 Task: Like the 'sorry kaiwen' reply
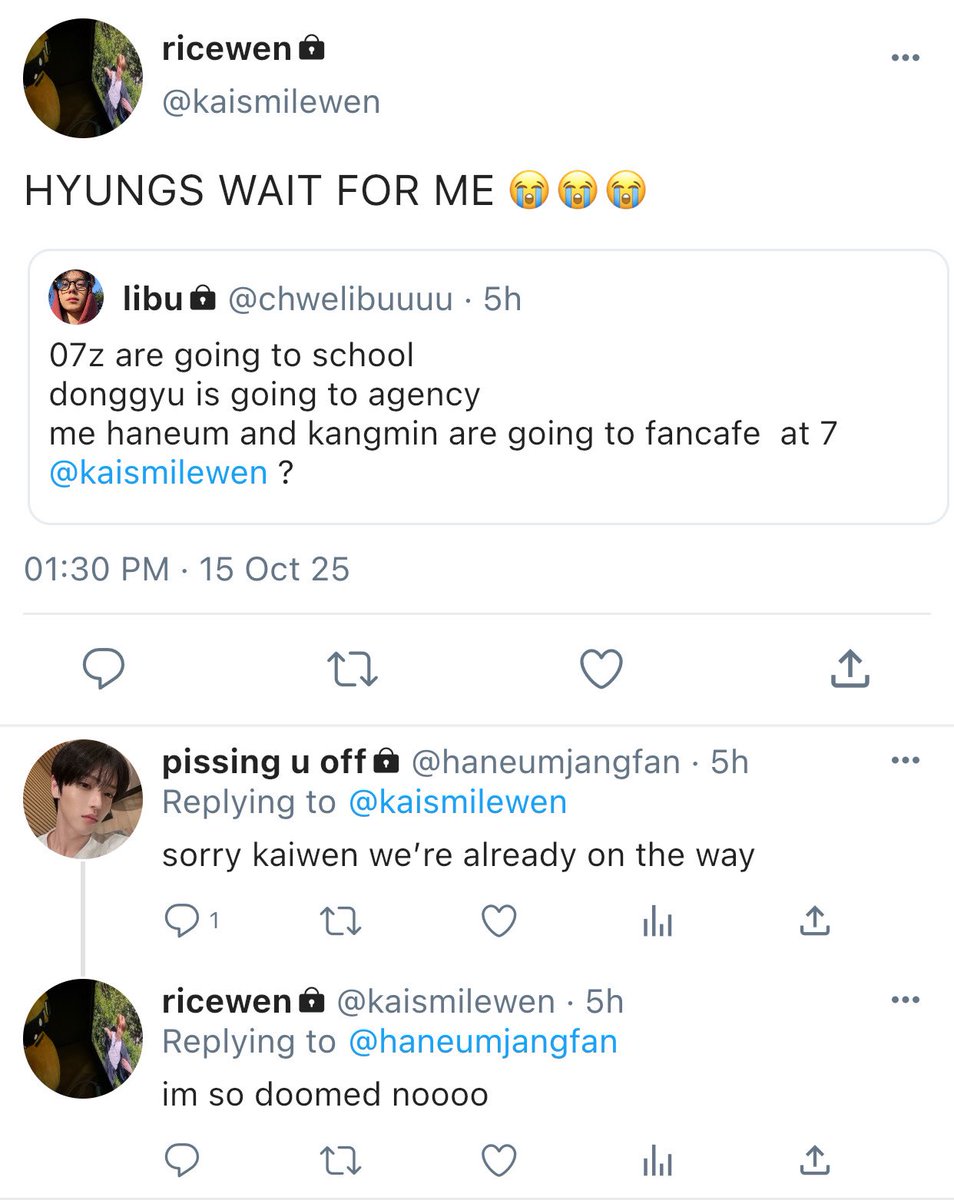point(499,921)
